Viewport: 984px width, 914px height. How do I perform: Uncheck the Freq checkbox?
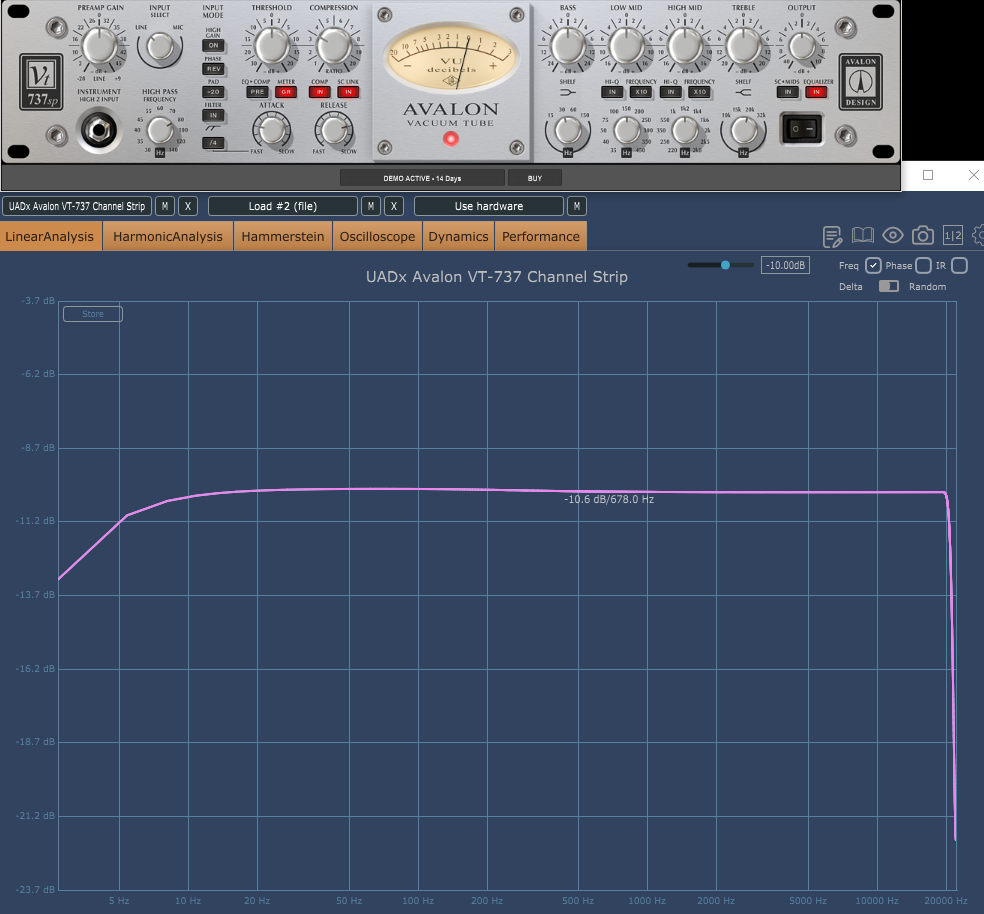[x=873, y=266]
